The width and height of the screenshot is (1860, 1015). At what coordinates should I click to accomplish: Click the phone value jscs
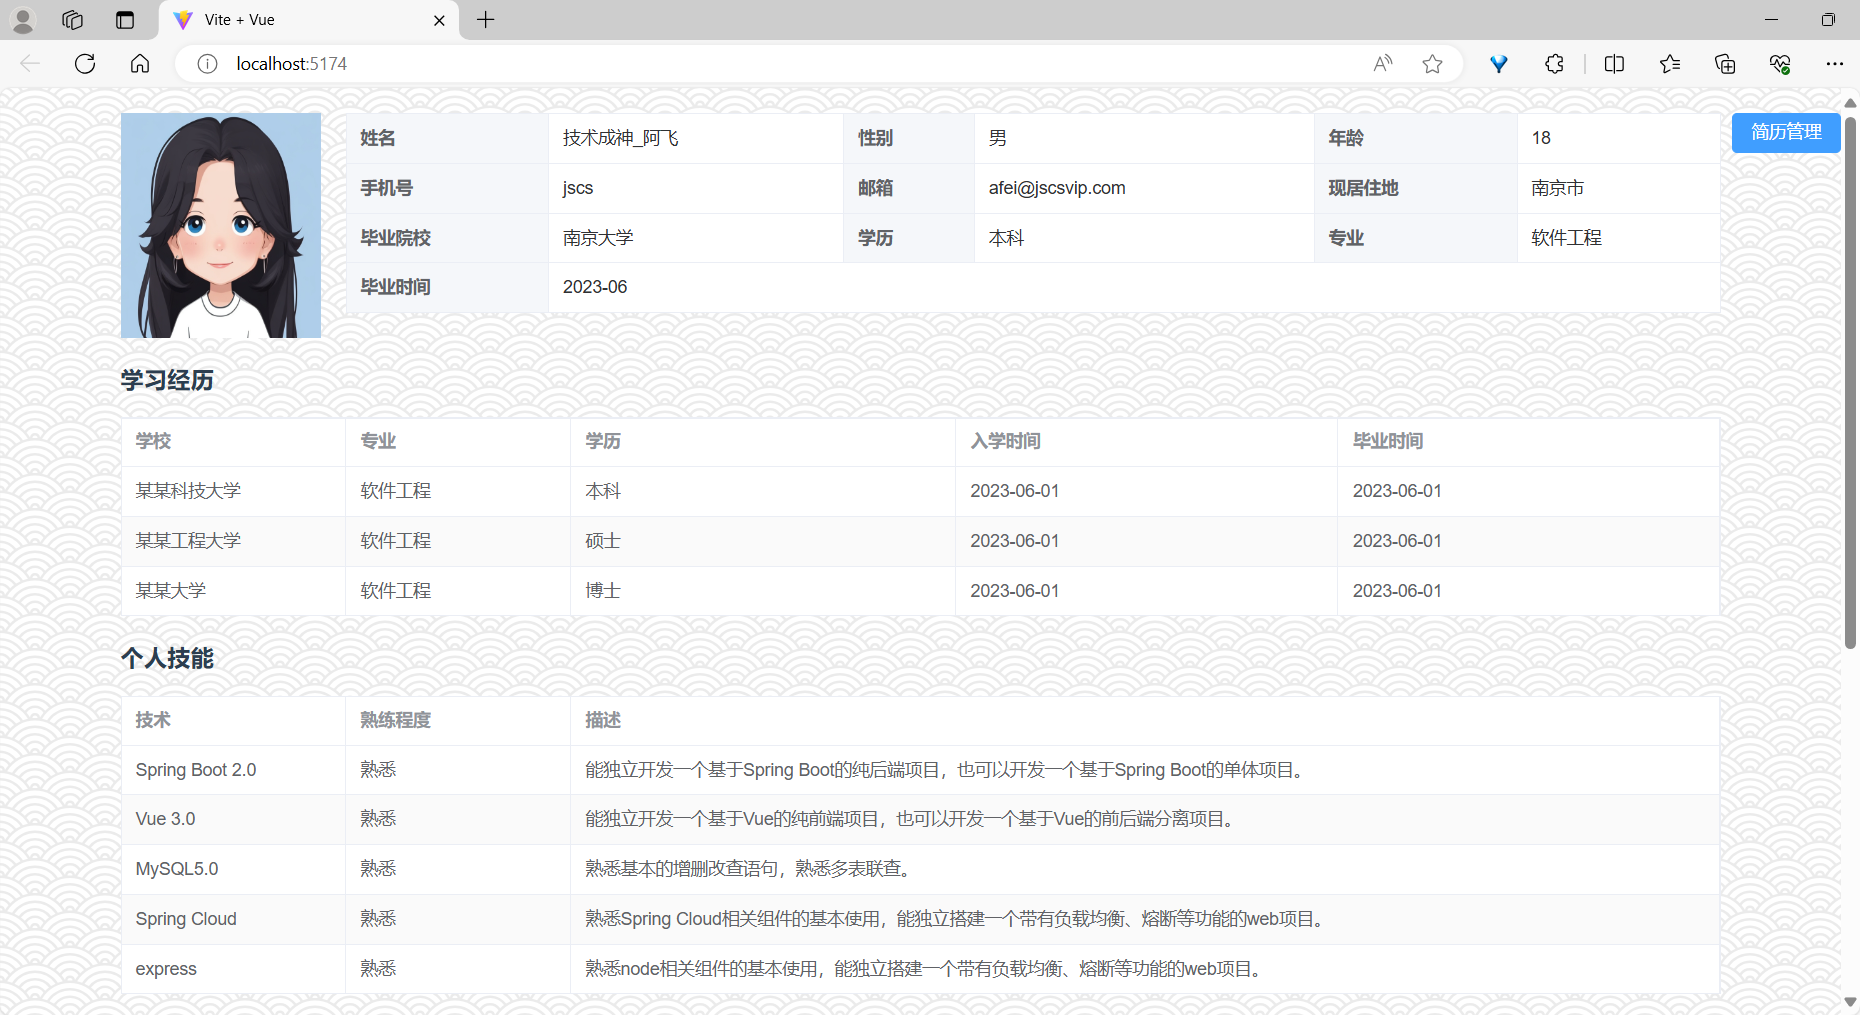coord(578,188)
